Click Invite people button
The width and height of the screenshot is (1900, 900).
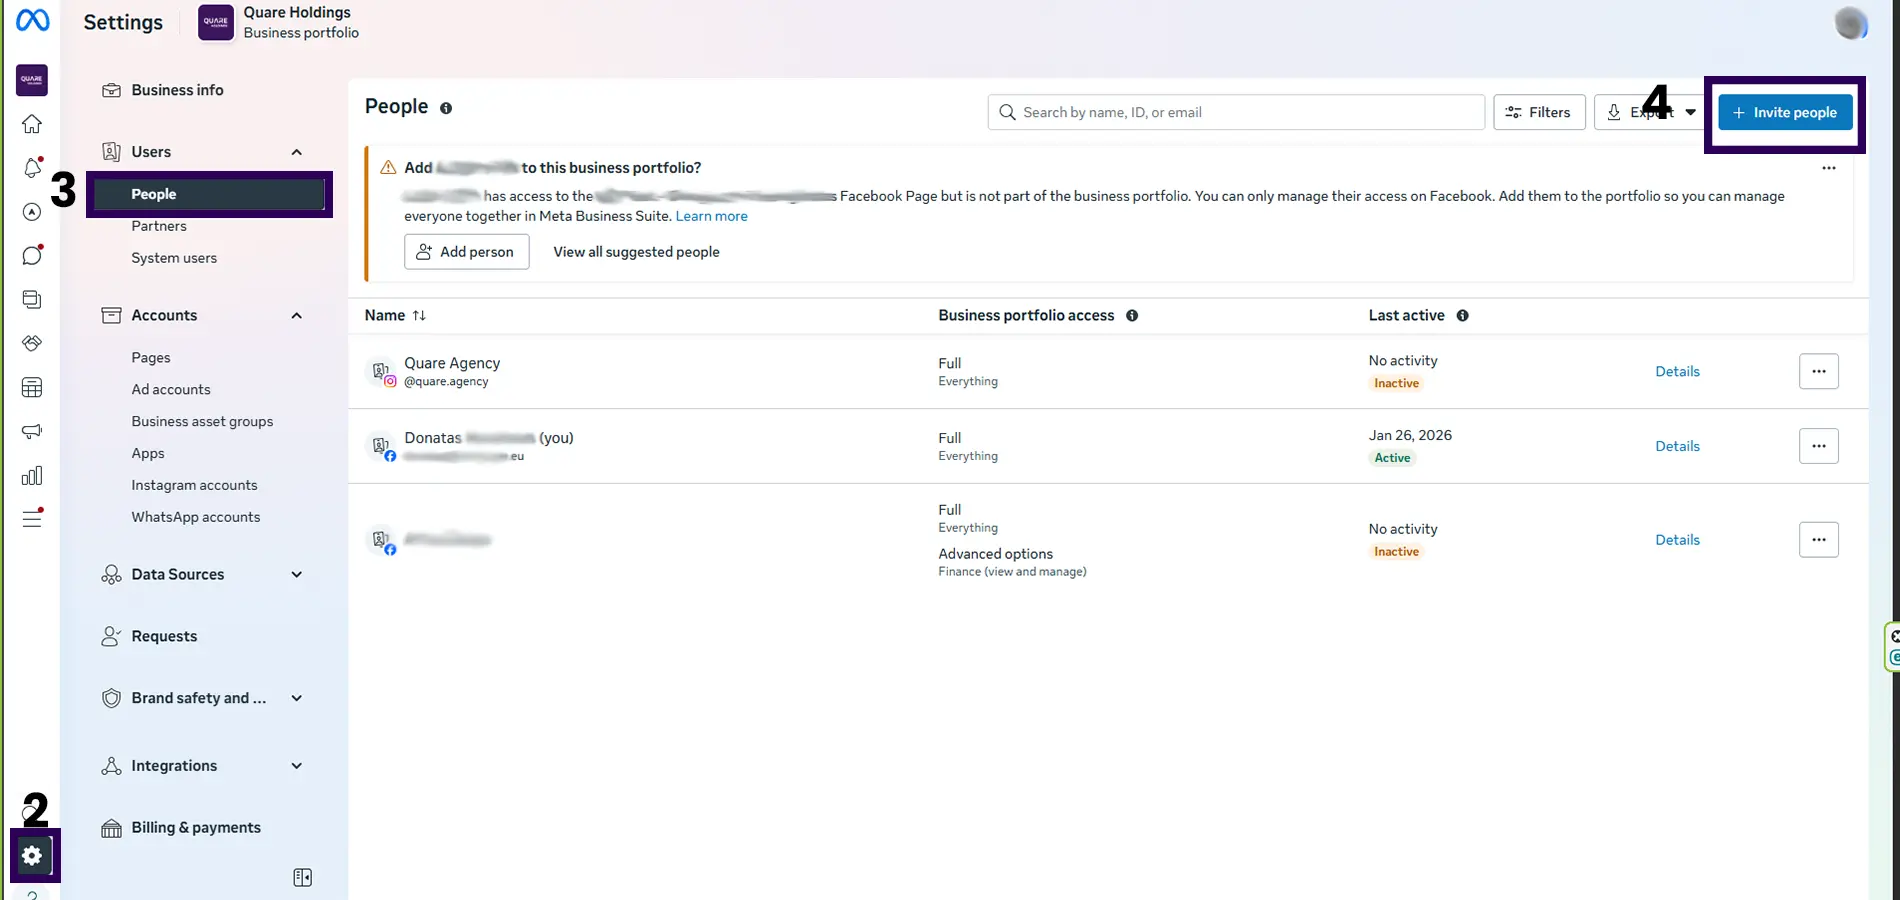[x=1785, y=112]
